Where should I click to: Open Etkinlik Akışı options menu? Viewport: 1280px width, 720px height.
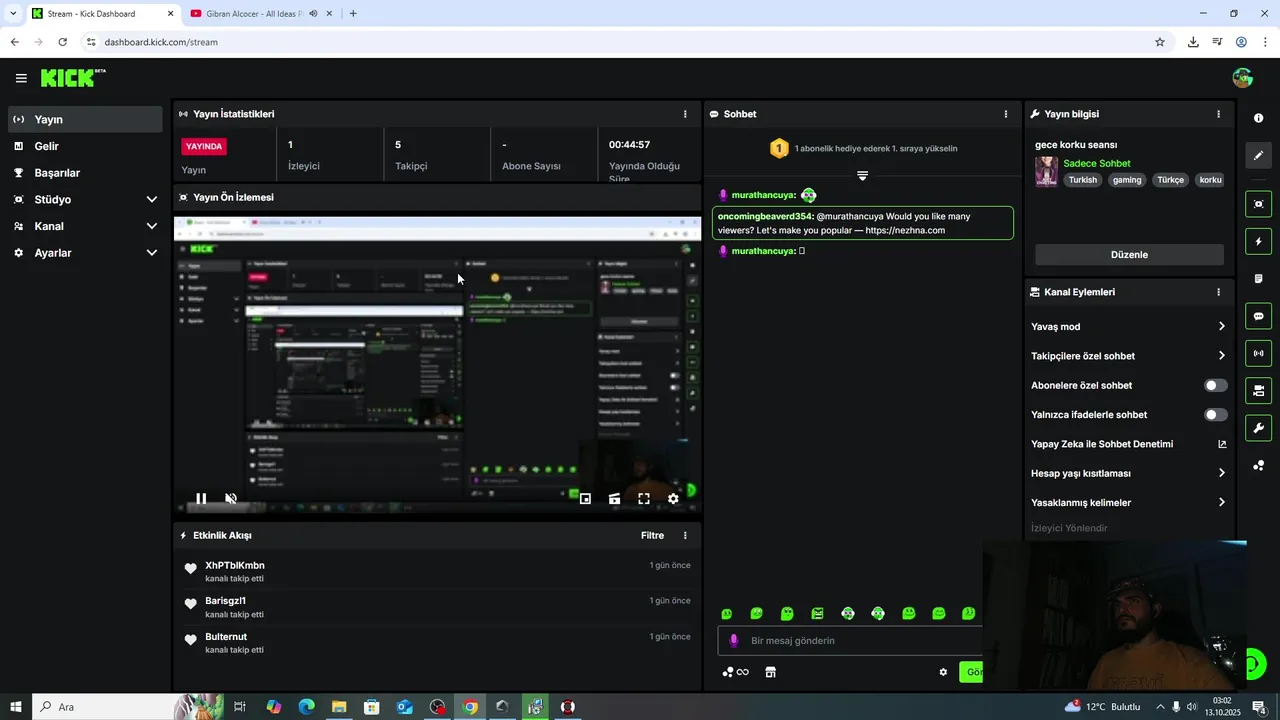pyautogui.click(x=685, y=535)
